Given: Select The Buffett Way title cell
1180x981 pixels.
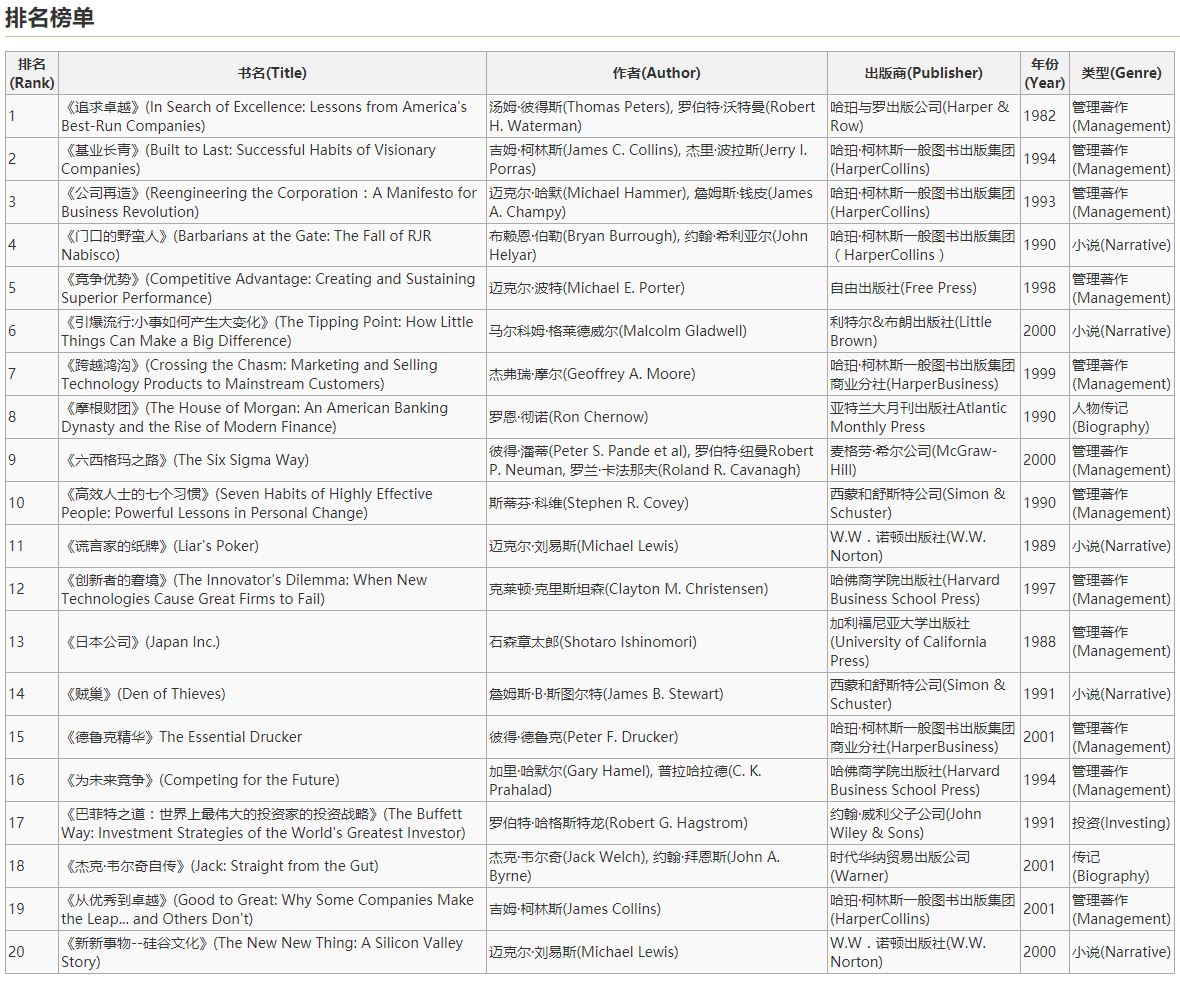Looking at the screenshot, I should click(272, 822).
